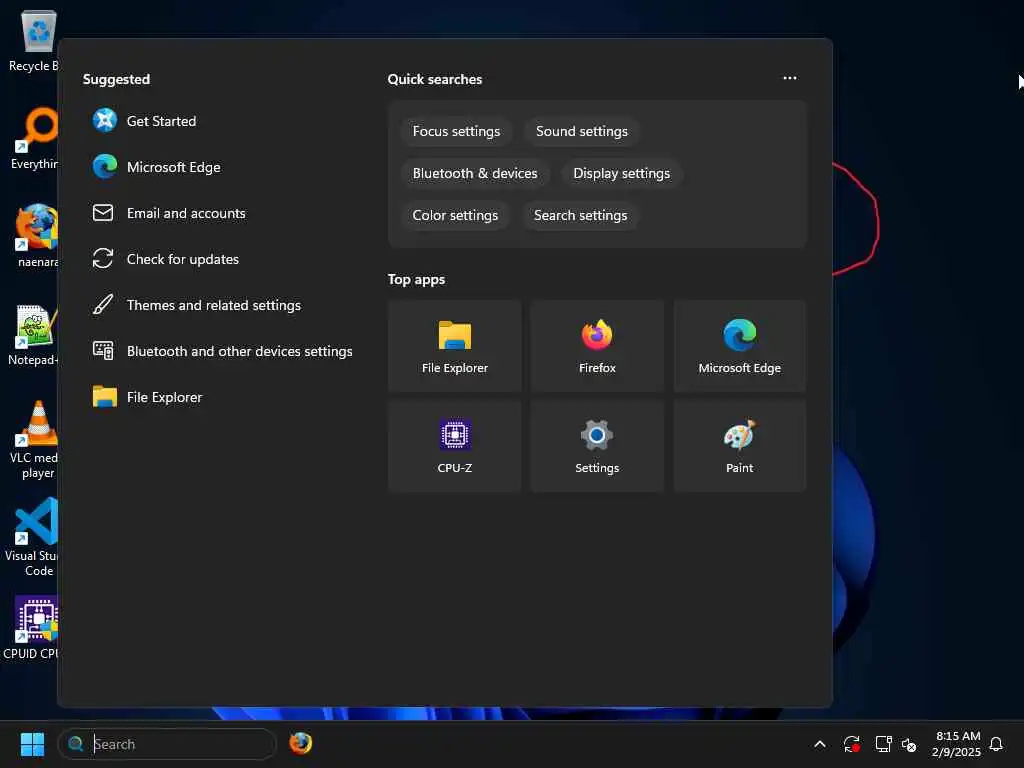The height and width of the screenshot is (768, 1024).
Task: Click the Firefox icon on the taskbar
Action: click(x=300, y=743)
